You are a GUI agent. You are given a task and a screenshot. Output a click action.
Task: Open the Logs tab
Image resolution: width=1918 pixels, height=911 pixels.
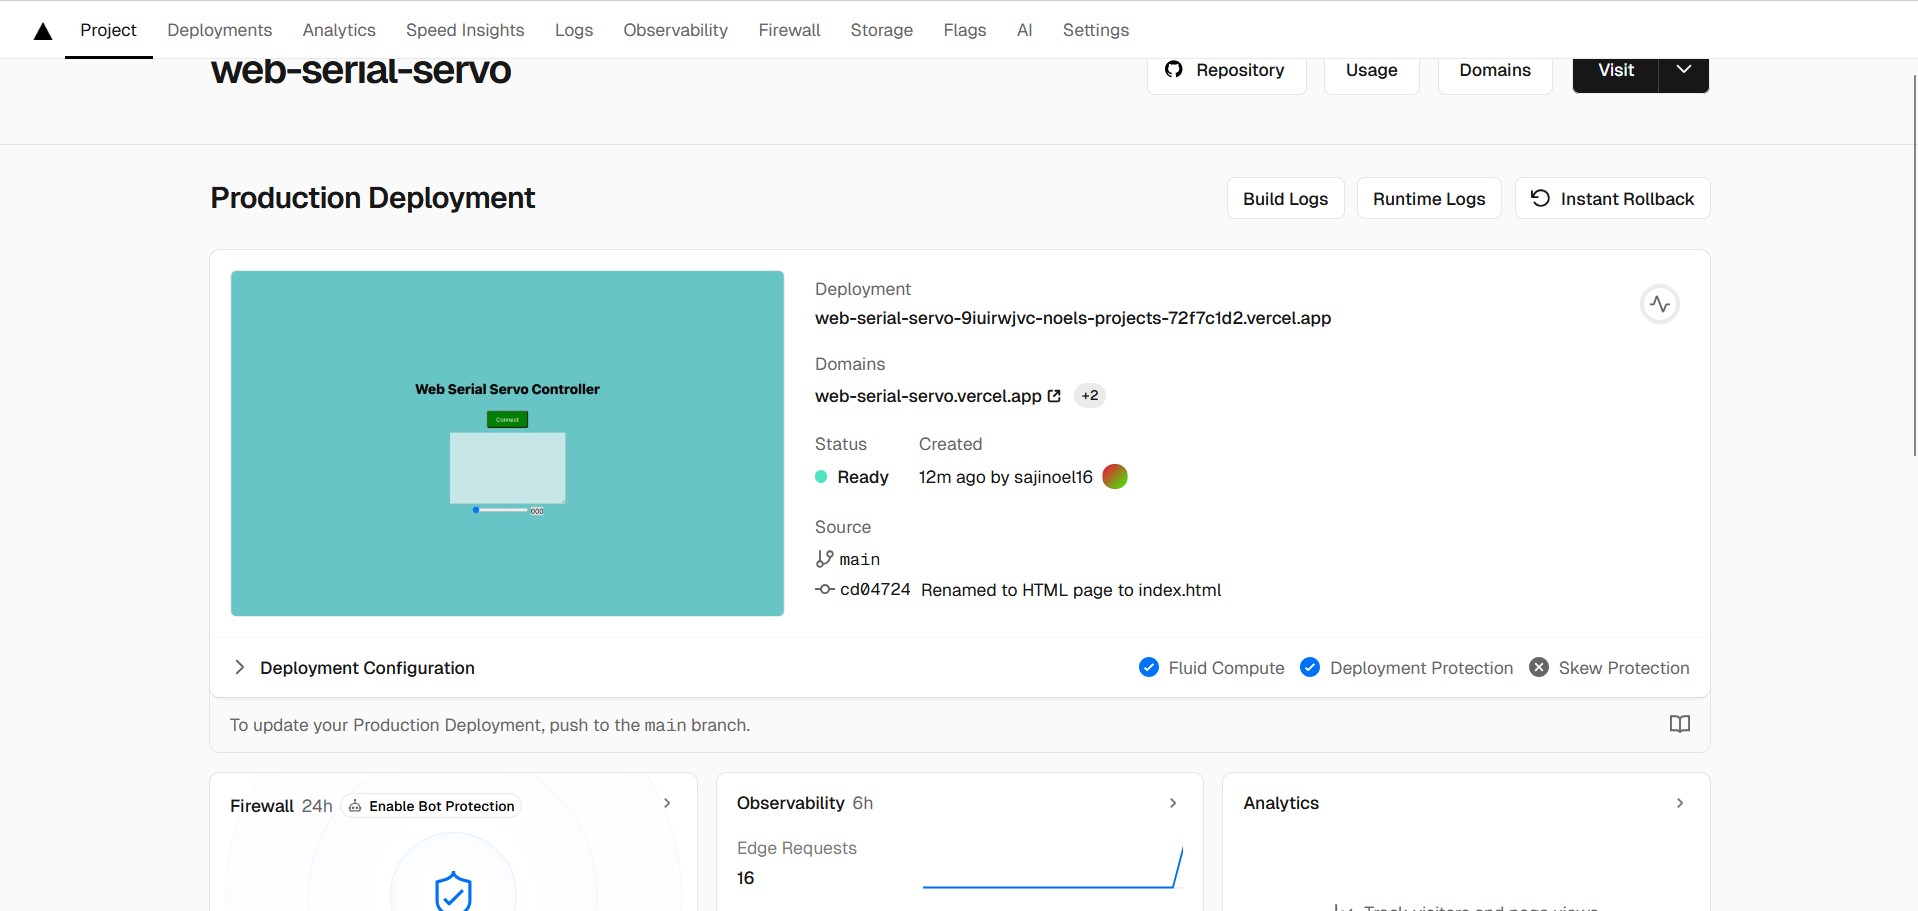pyautogui.click(x=574, y=30)
